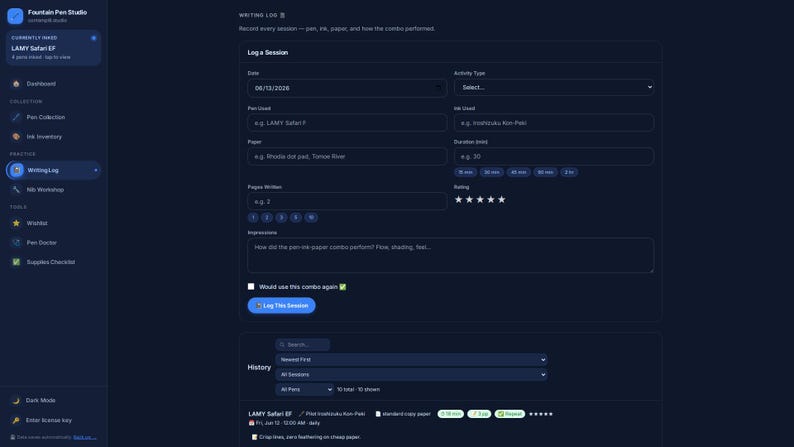The width and height of the screenshot is (794, 447).
Task: Click the blue dot in Currently Inked card
Action: coord(94,38)
